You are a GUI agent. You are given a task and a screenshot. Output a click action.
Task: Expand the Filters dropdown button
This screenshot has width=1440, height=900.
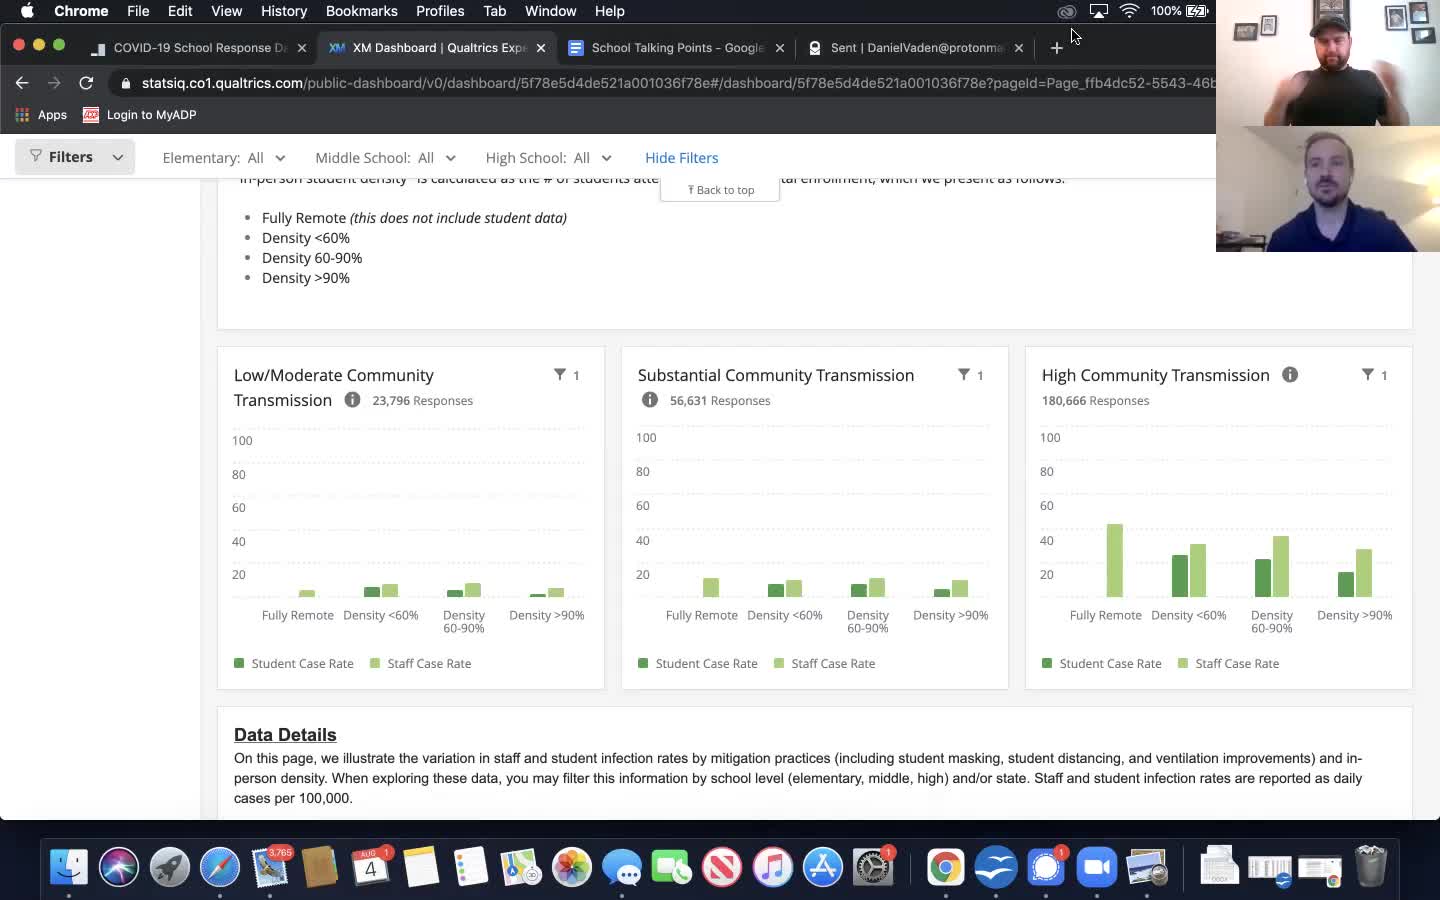pos(75,157)
